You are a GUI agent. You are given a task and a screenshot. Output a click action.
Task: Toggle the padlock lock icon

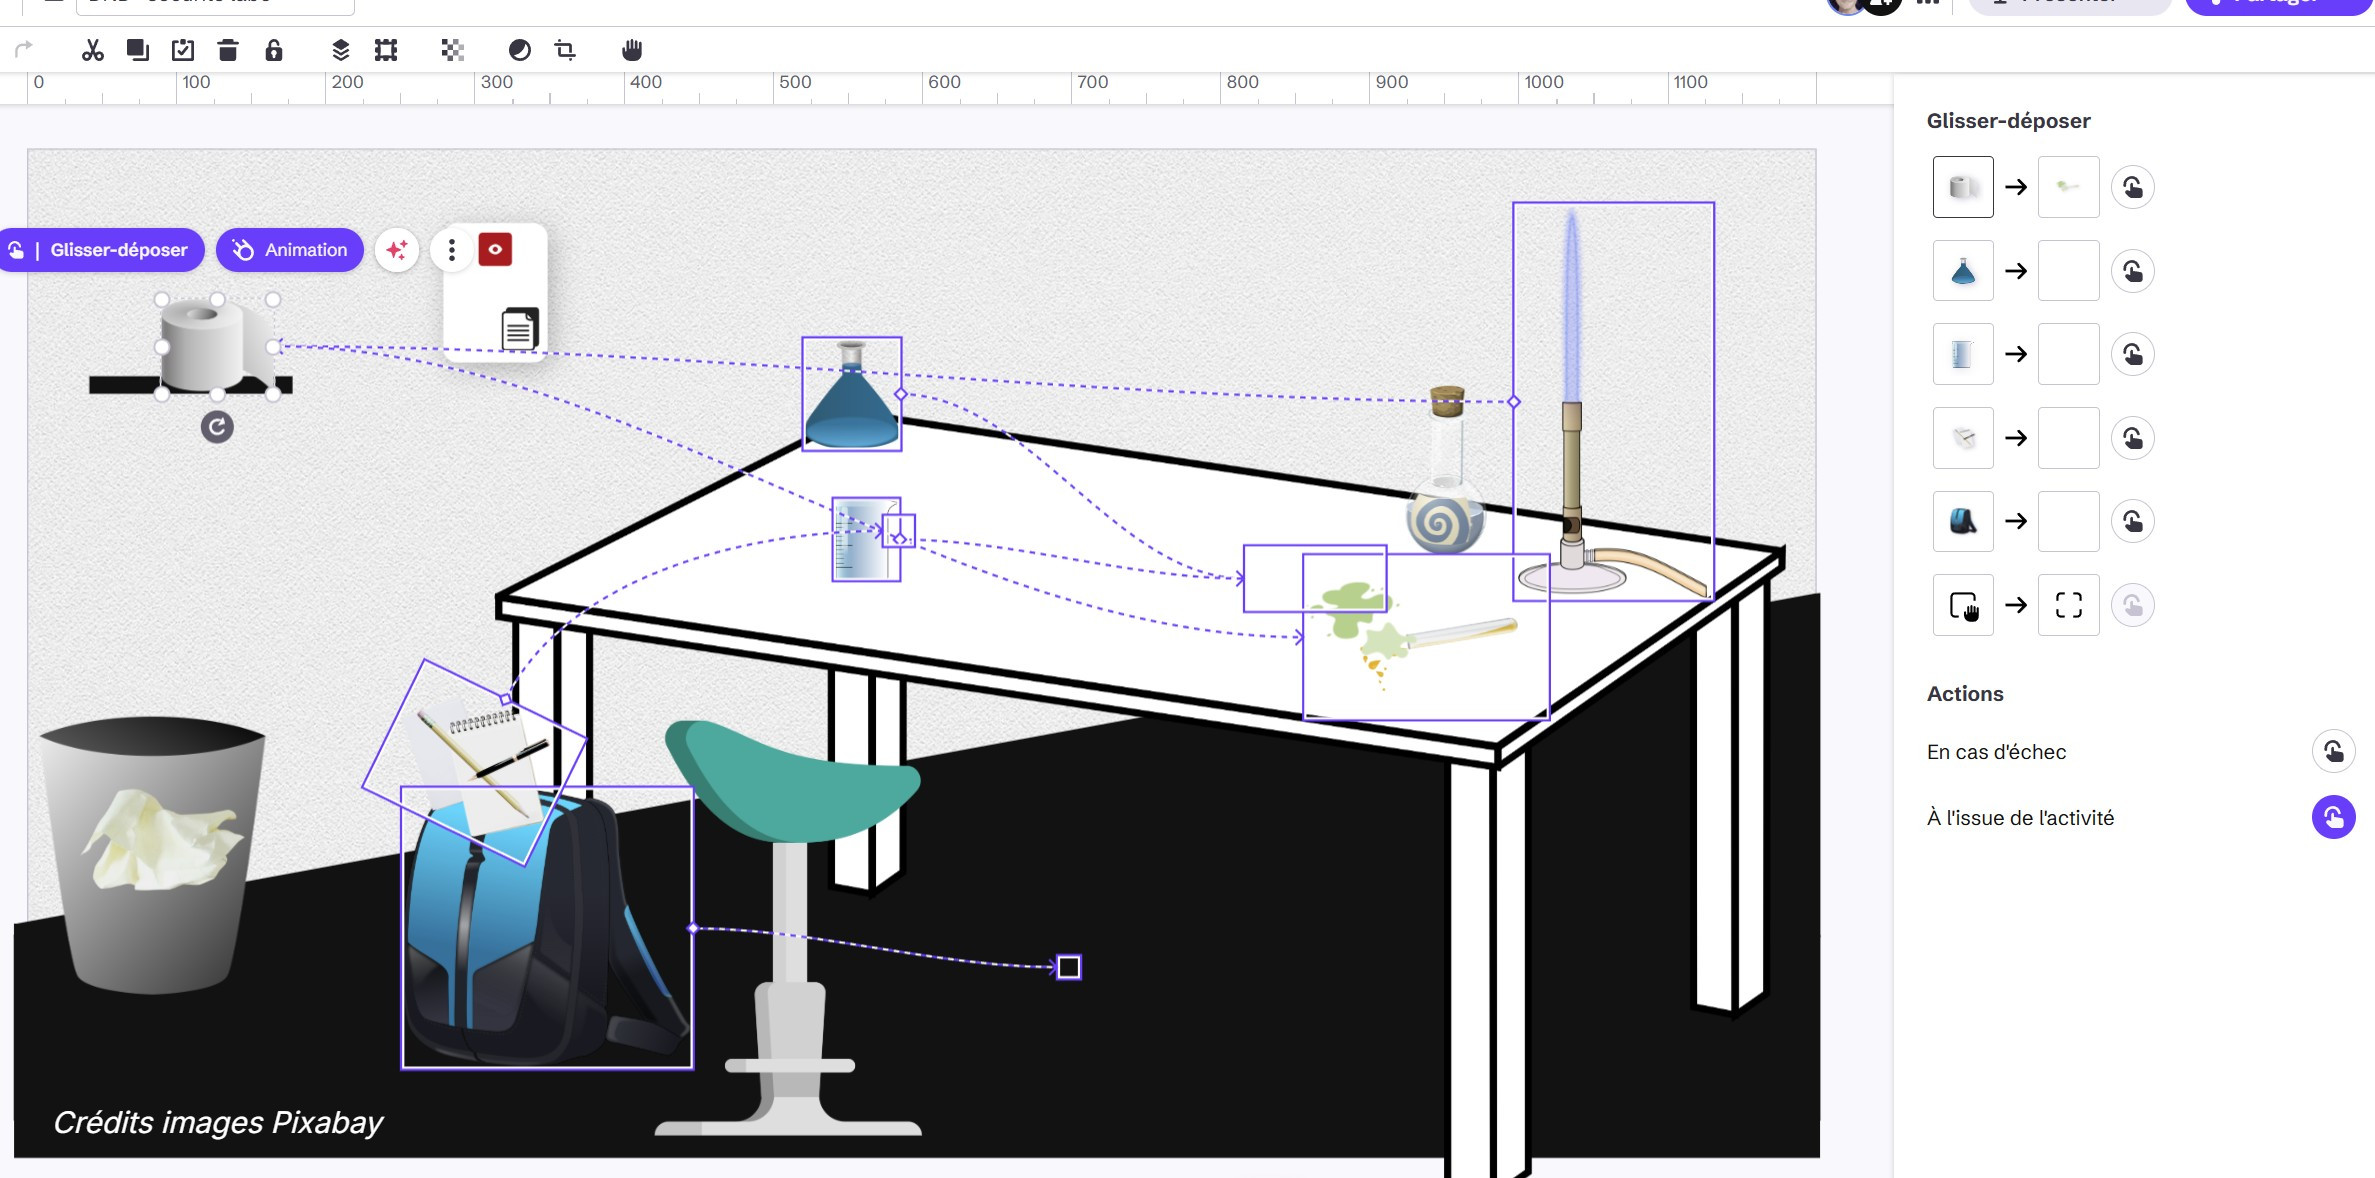point(274,50)
